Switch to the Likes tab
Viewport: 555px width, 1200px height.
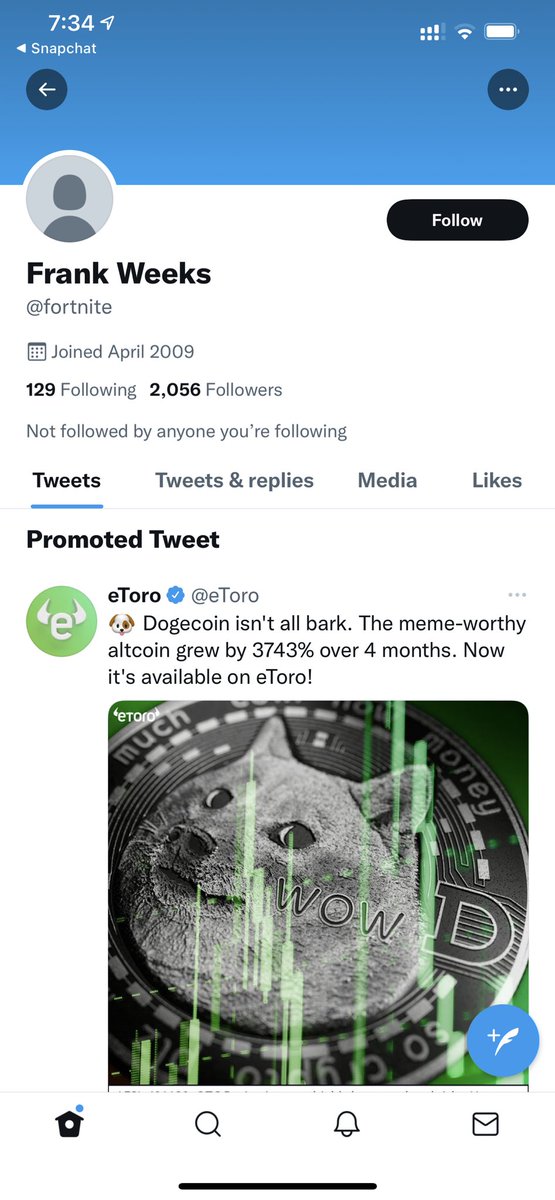[x=497, y=480]
